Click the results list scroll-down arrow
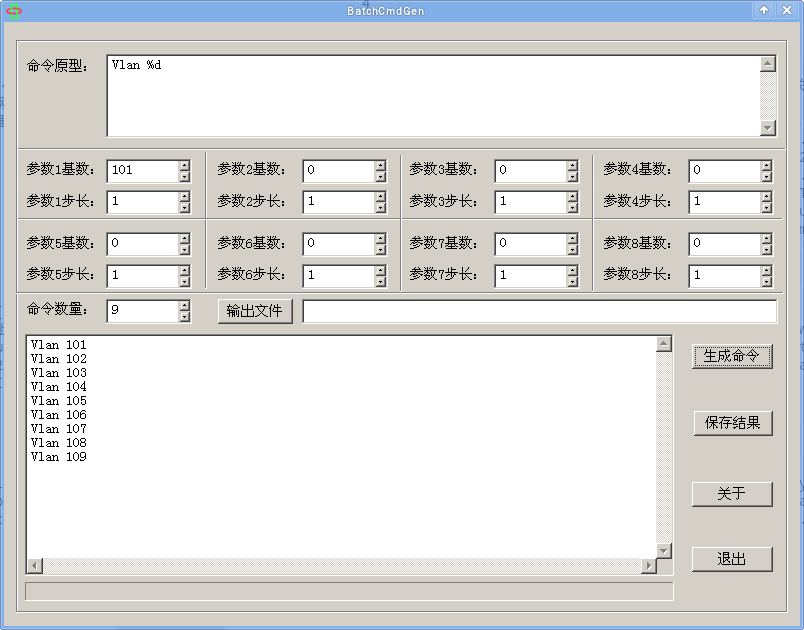The image size is (804, 630). (x=664, y=551)
